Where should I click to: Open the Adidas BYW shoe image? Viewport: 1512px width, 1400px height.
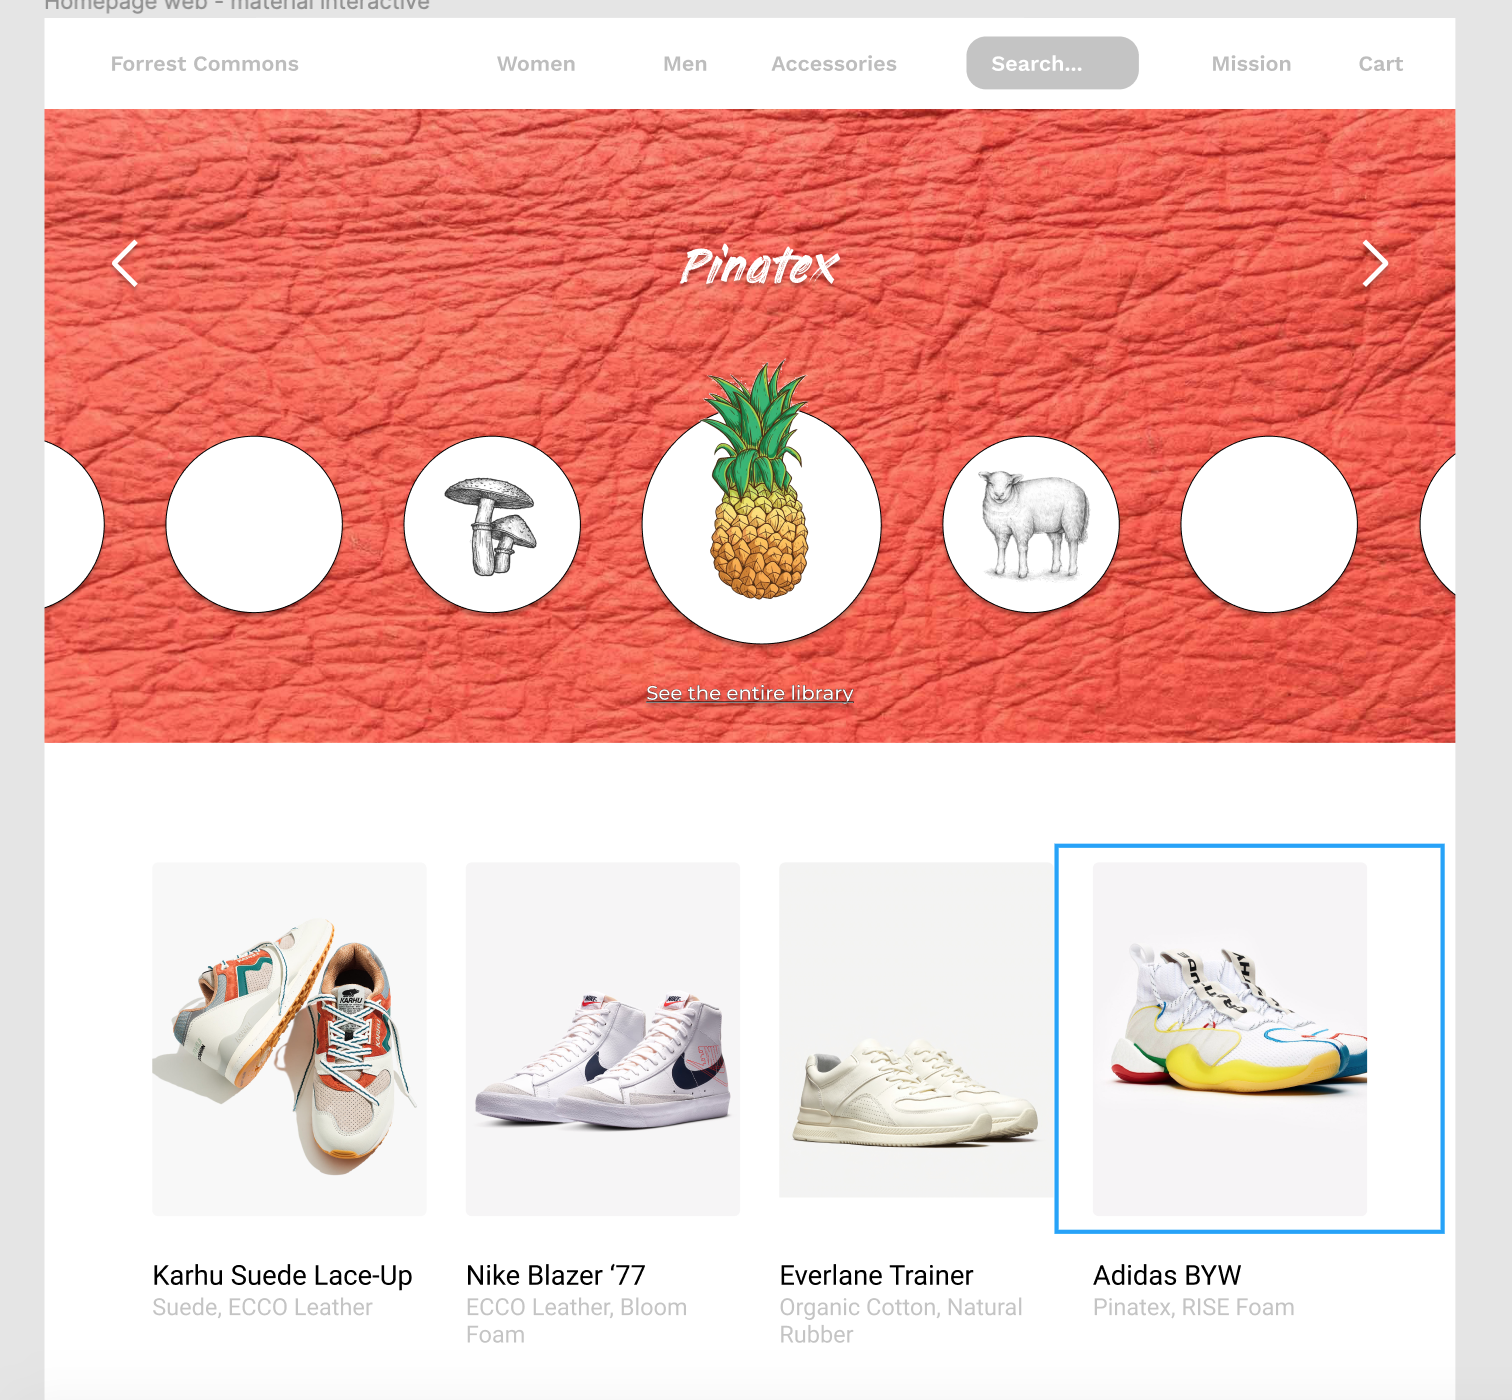[1230, 1039]
